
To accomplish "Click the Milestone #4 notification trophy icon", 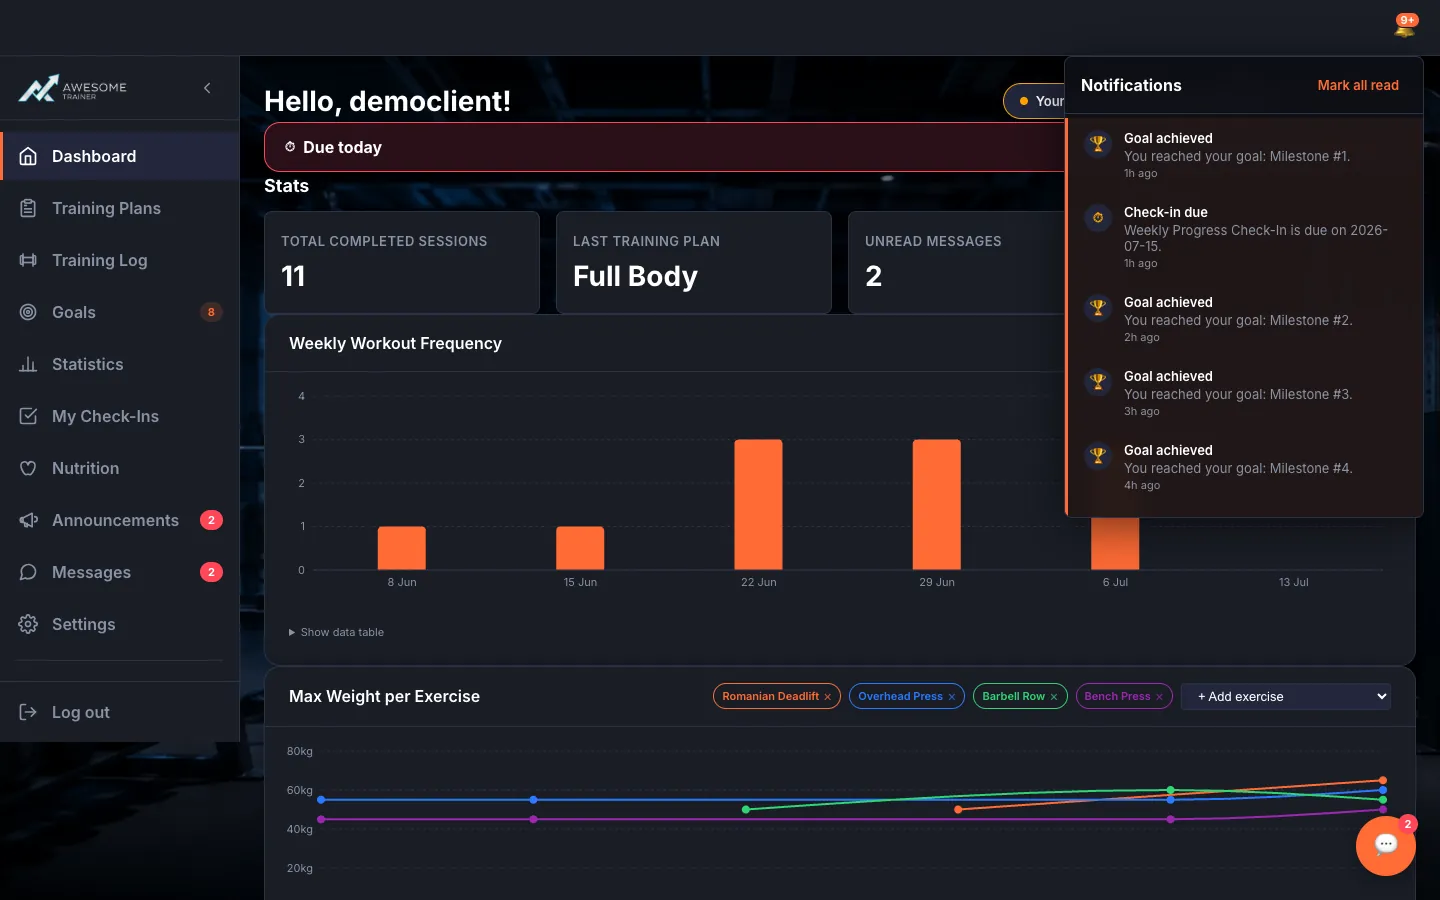I will click(x=1098, y=456).
